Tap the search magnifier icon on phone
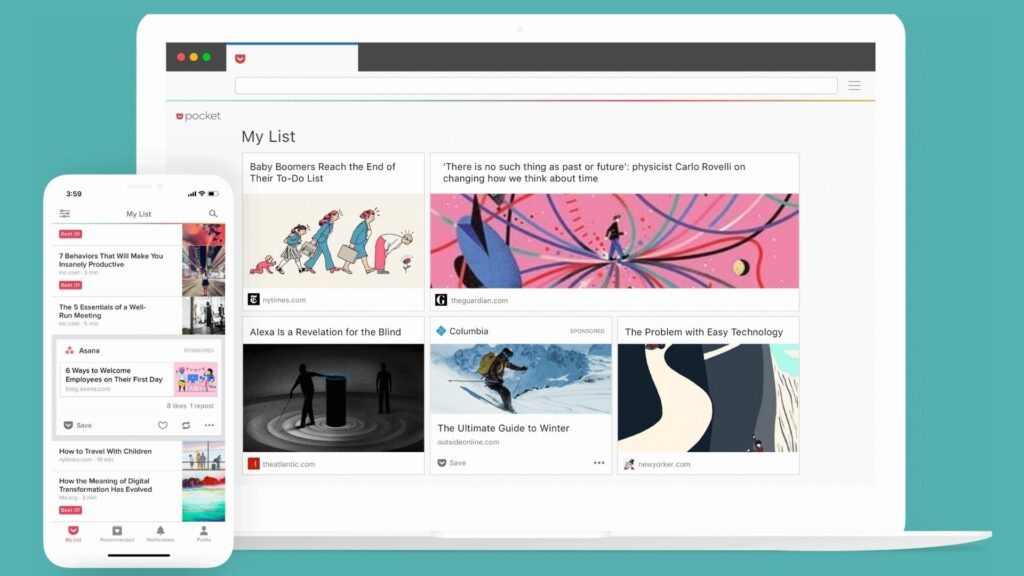The width and height of the screenshot is (1024, 576). [x=213, y=214]
